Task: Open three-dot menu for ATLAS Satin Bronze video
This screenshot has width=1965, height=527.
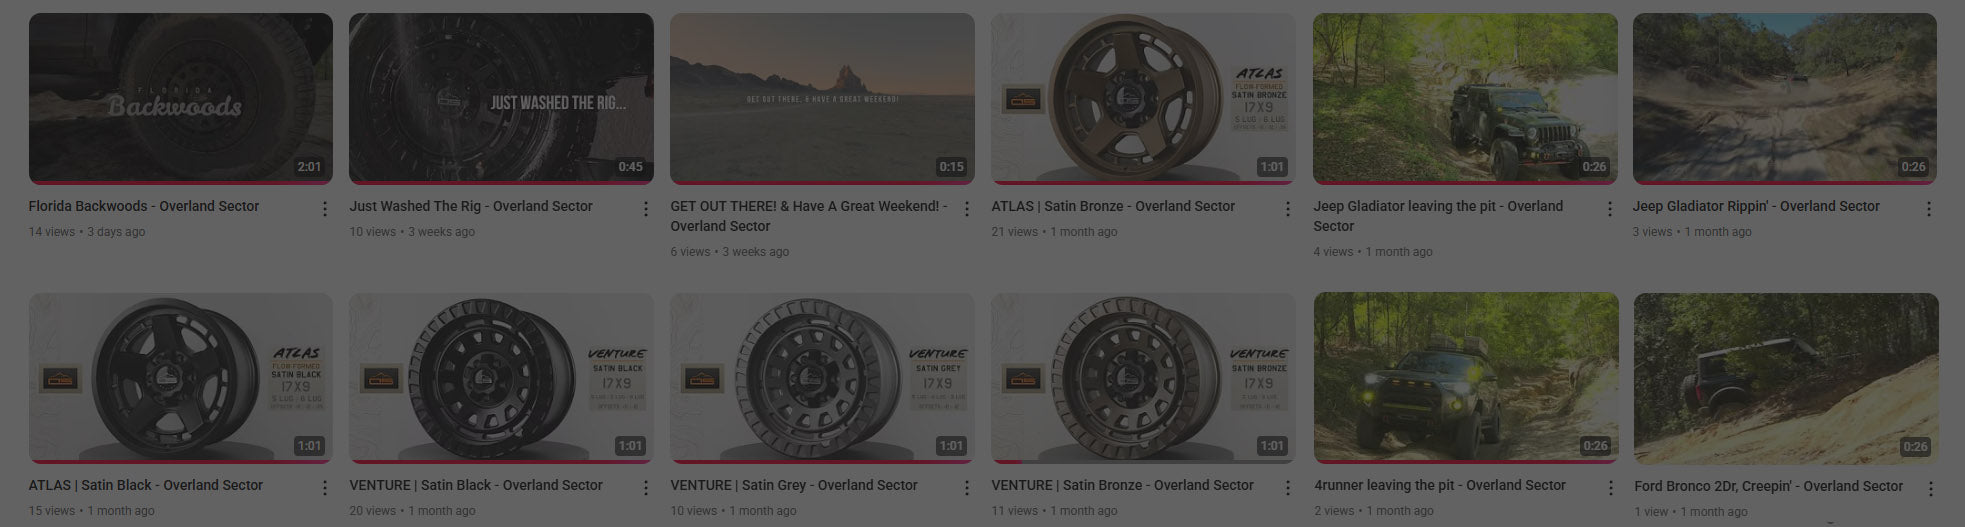Action: (1288, 209)
